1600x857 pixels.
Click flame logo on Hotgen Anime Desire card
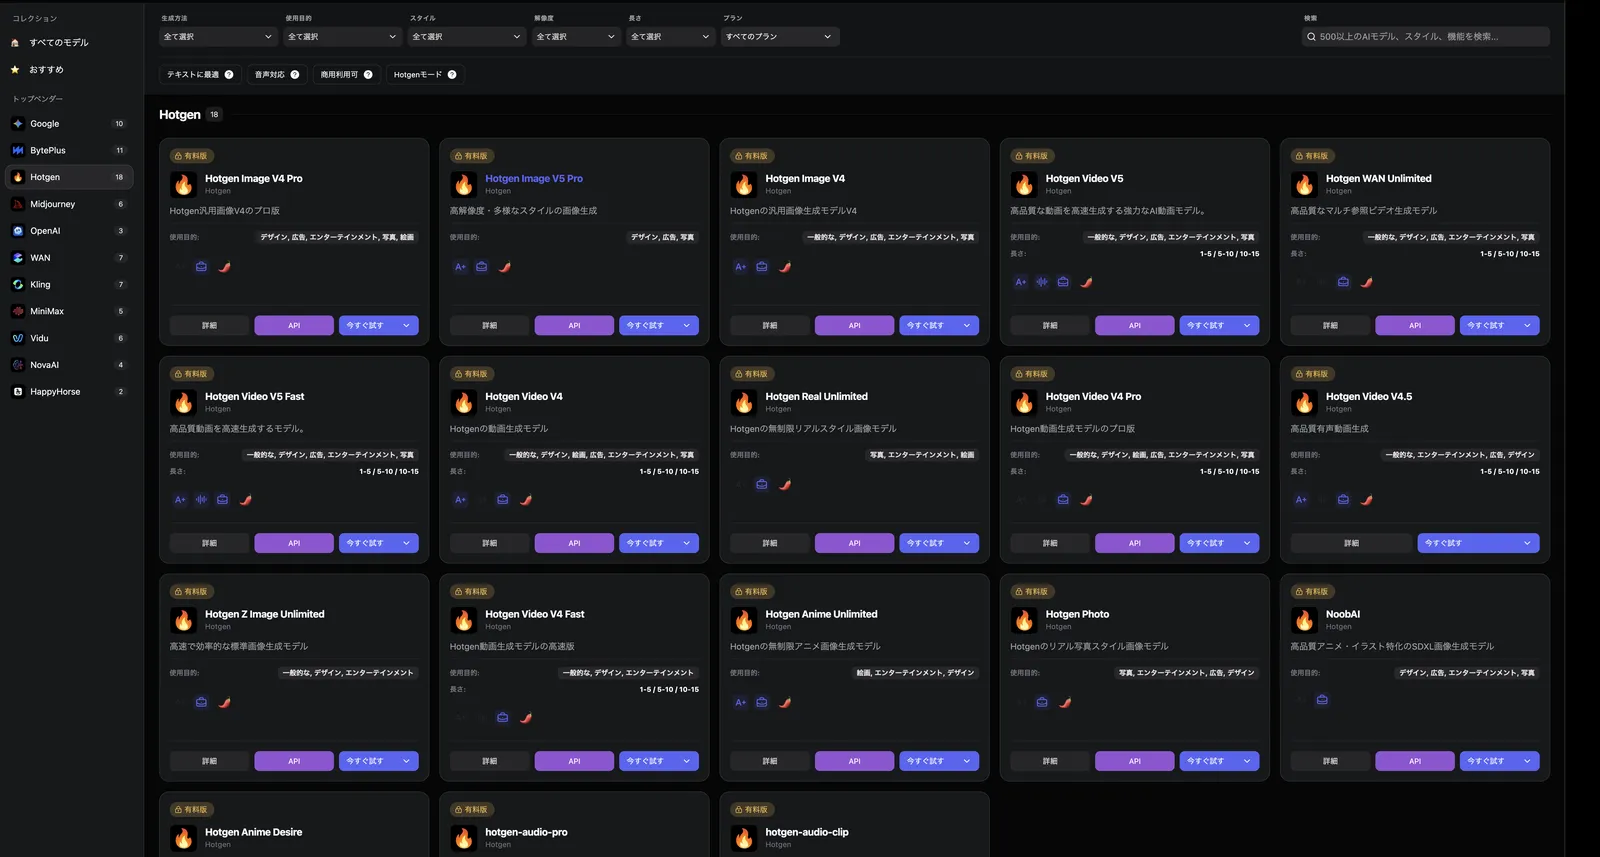(183, 838)
